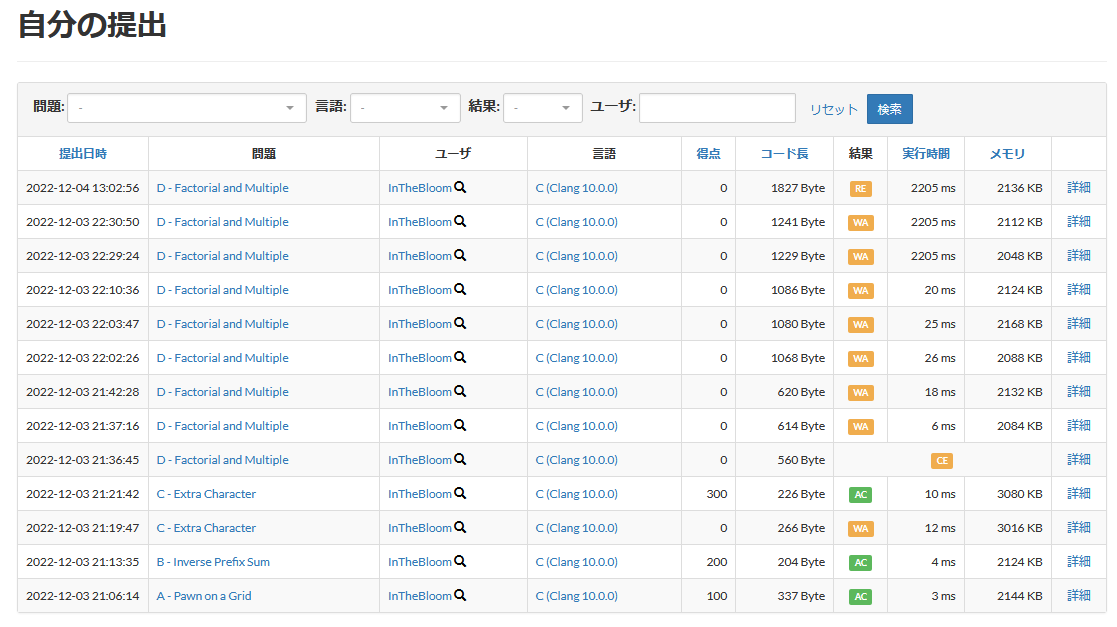Image resolution: width=1117 pixels, height=627 pixels.
Task: Open C - Extra Character in the 21:19:47 row
Action: click(x=206, y=528)
